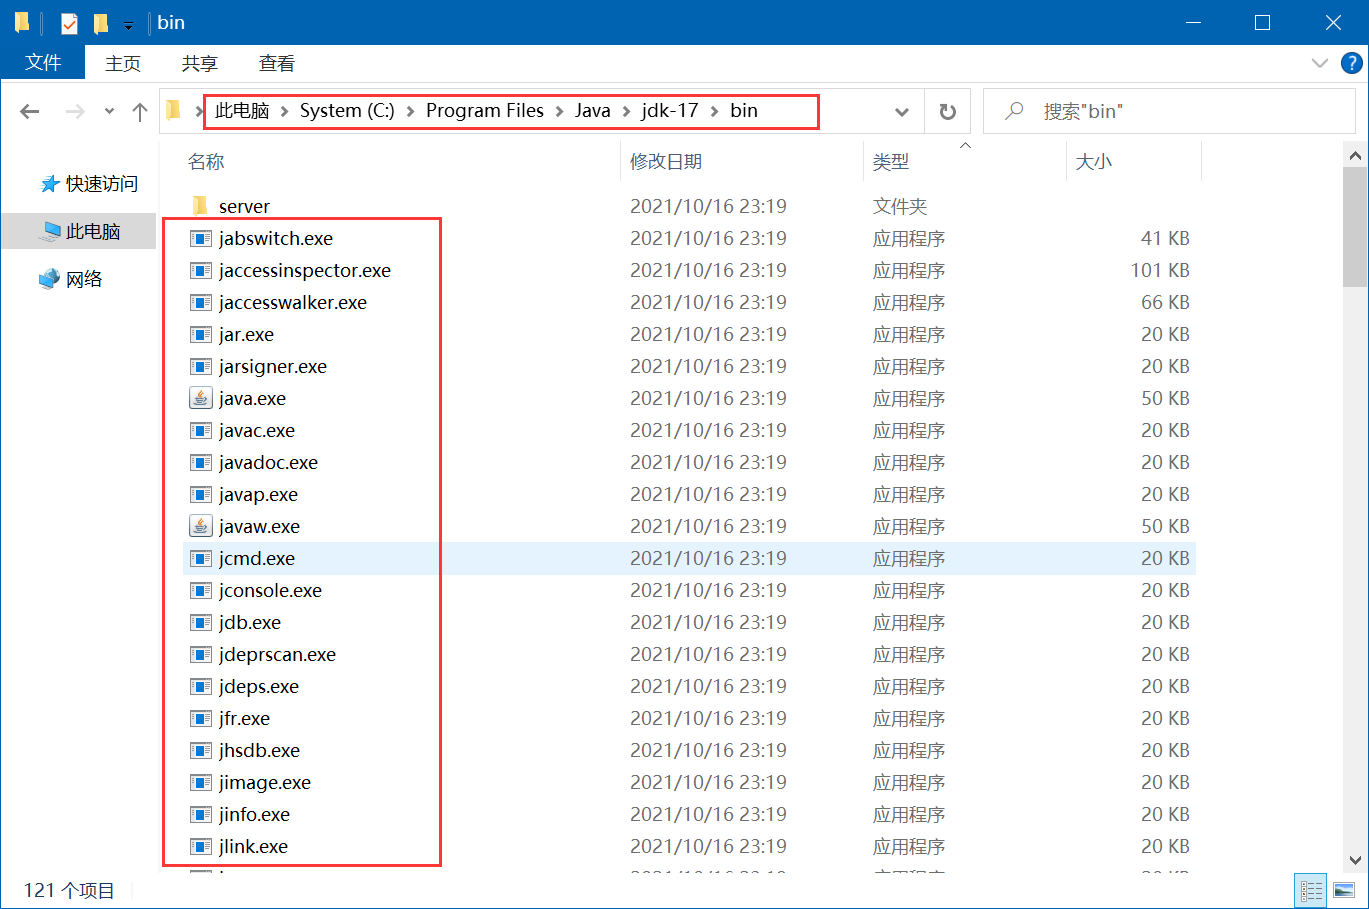Select the 101 KB size cell

click(1160, 270)
